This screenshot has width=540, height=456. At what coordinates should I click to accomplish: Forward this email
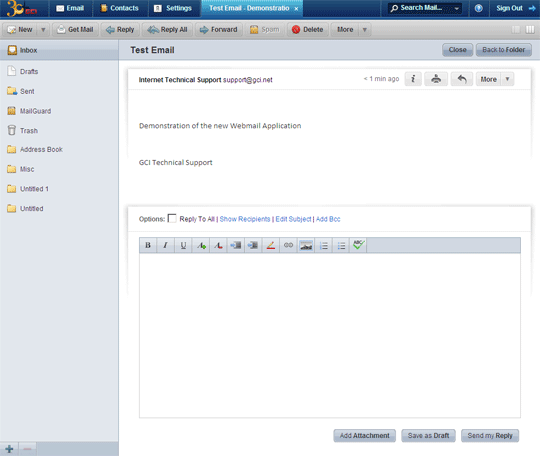[x=219, y=30]
